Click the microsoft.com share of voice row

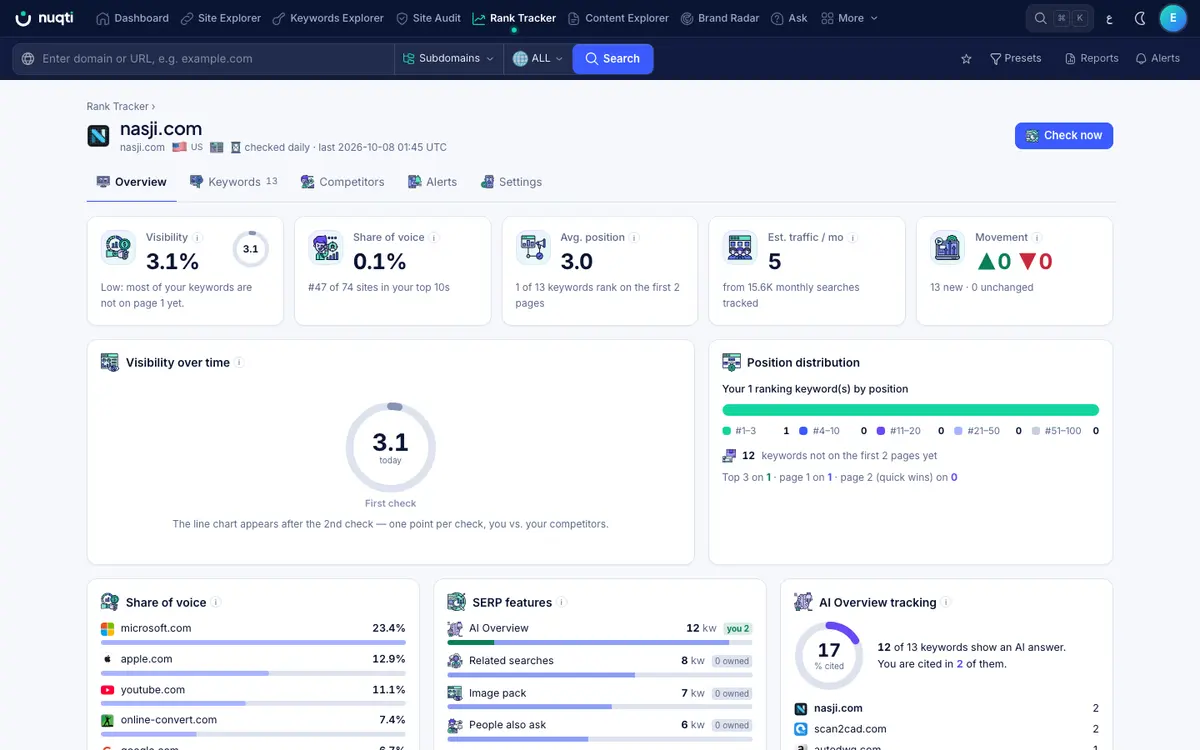click(253, 632)
